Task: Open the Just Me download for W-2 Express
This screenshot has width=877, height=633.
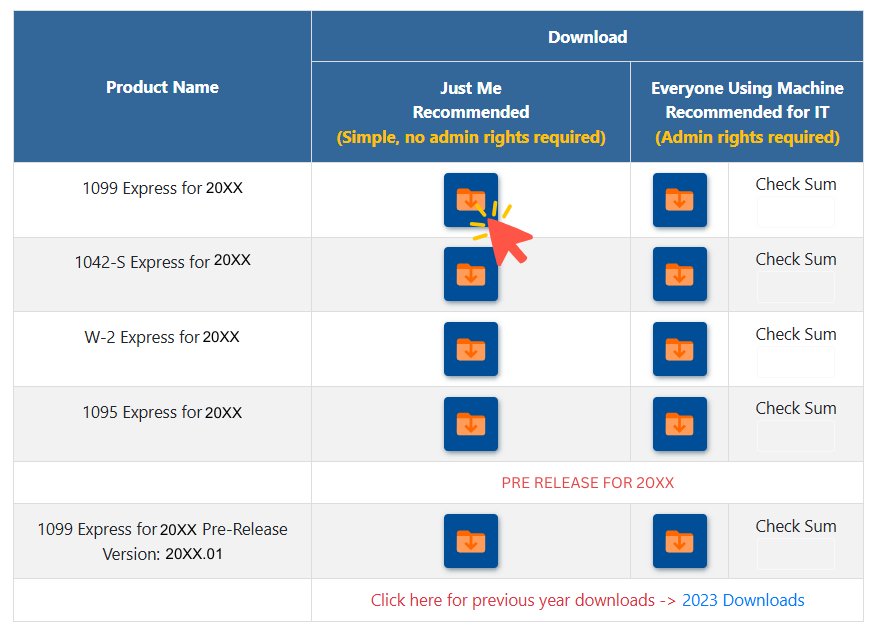Action: point(470,349)
